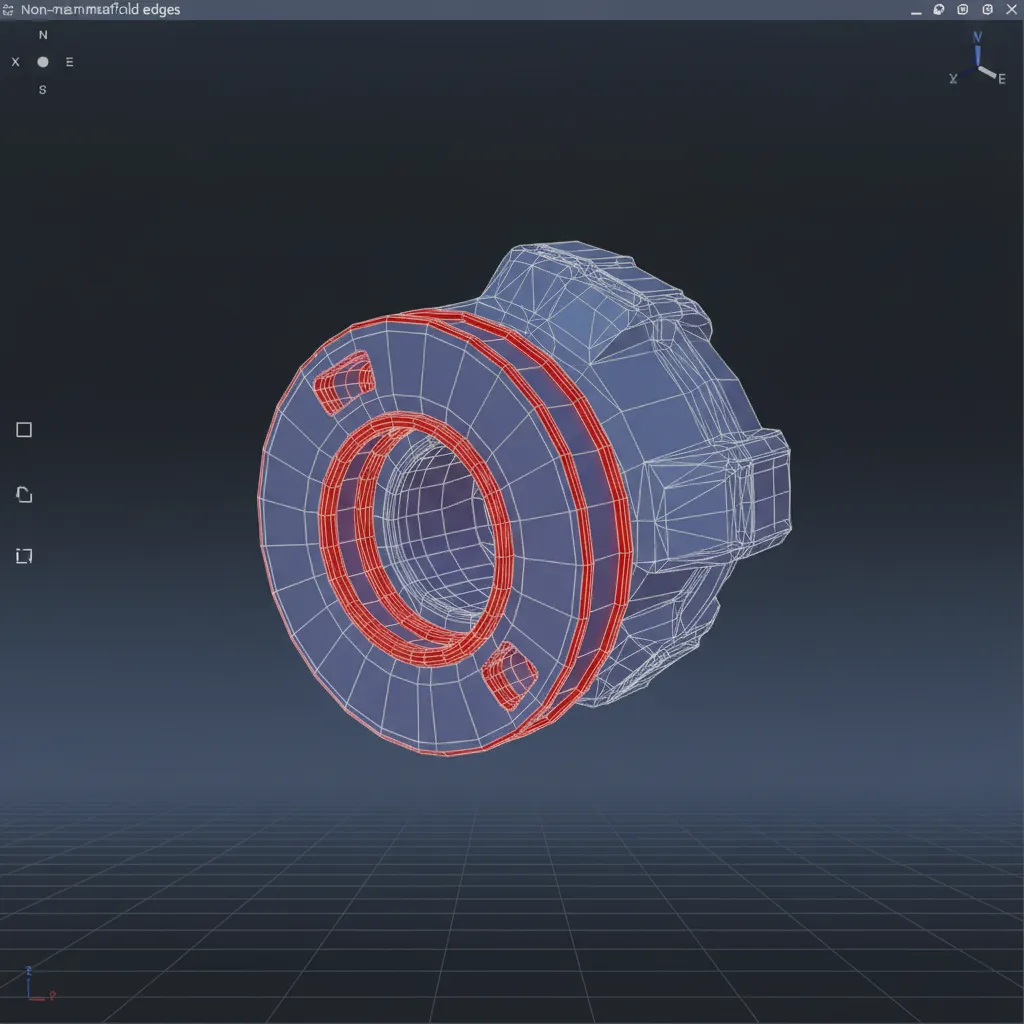The image size is (1024, 1024).
Task: Select the rectangular selection tool in sidebar
Action: click(x=23, y=430)
